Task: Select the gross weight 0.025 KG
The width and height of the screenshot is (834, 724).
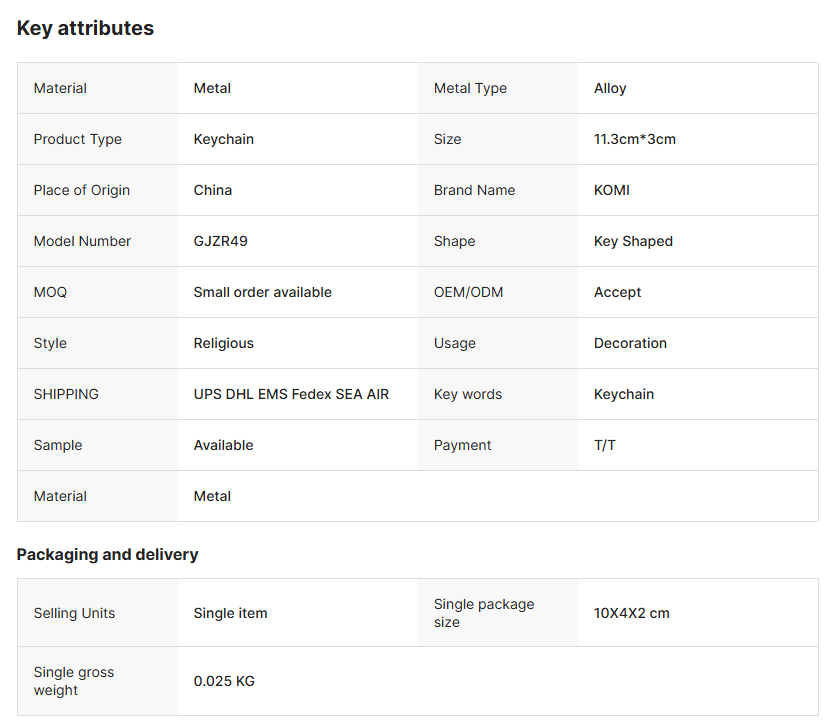Action: (x=224, y=681)
